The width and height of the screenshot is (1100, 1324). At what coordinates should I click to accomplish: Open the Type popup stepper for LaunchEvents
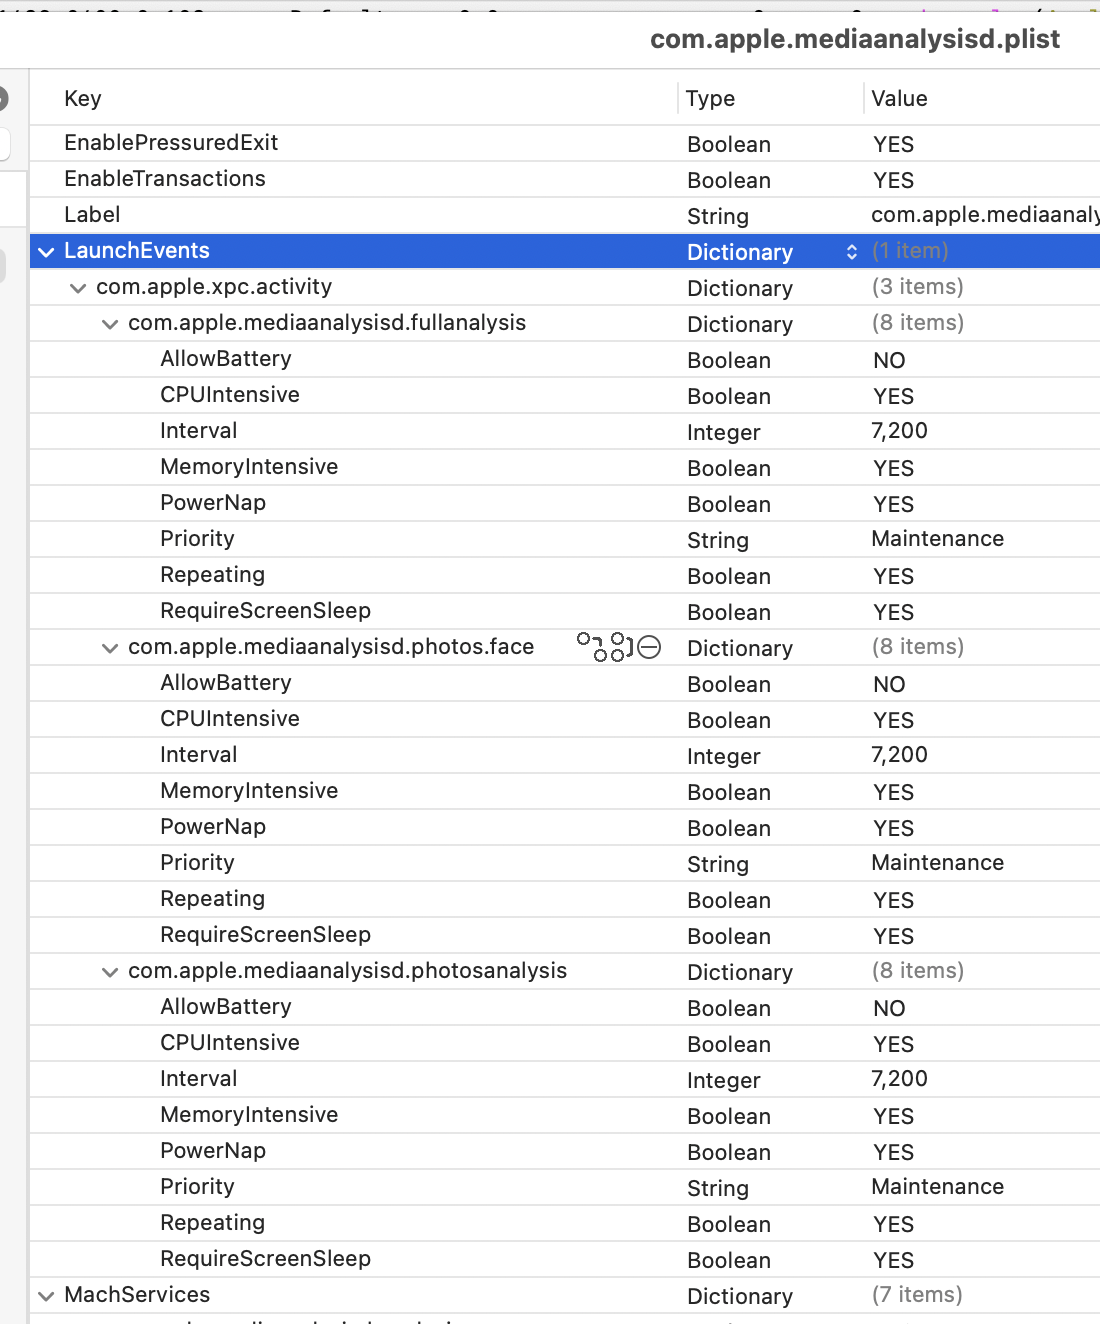(x=851, y=252)
